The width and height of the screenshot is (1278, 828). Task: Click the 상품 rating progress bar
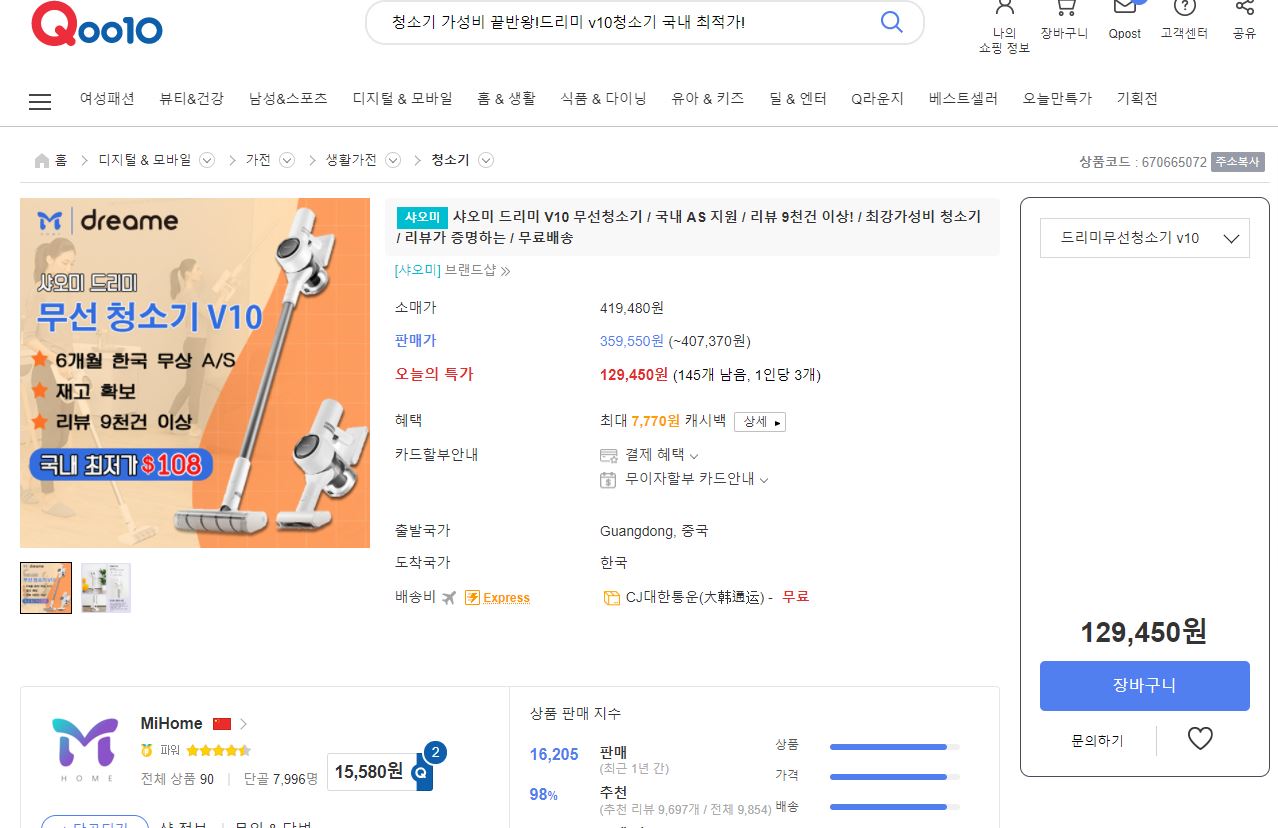tap(894, 747)
